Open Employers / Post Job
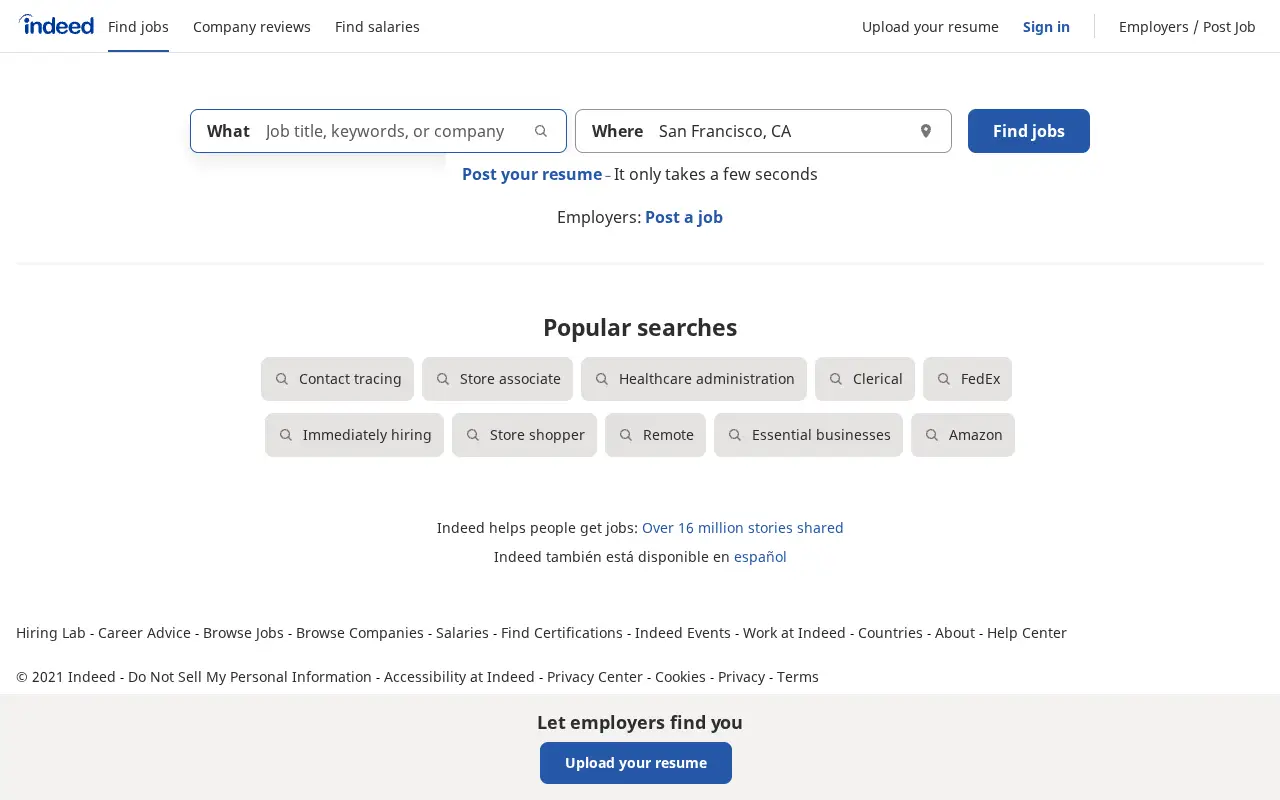Viewport: 1280px width, 800px height. pyautogui.click(x=1187, y=27)
